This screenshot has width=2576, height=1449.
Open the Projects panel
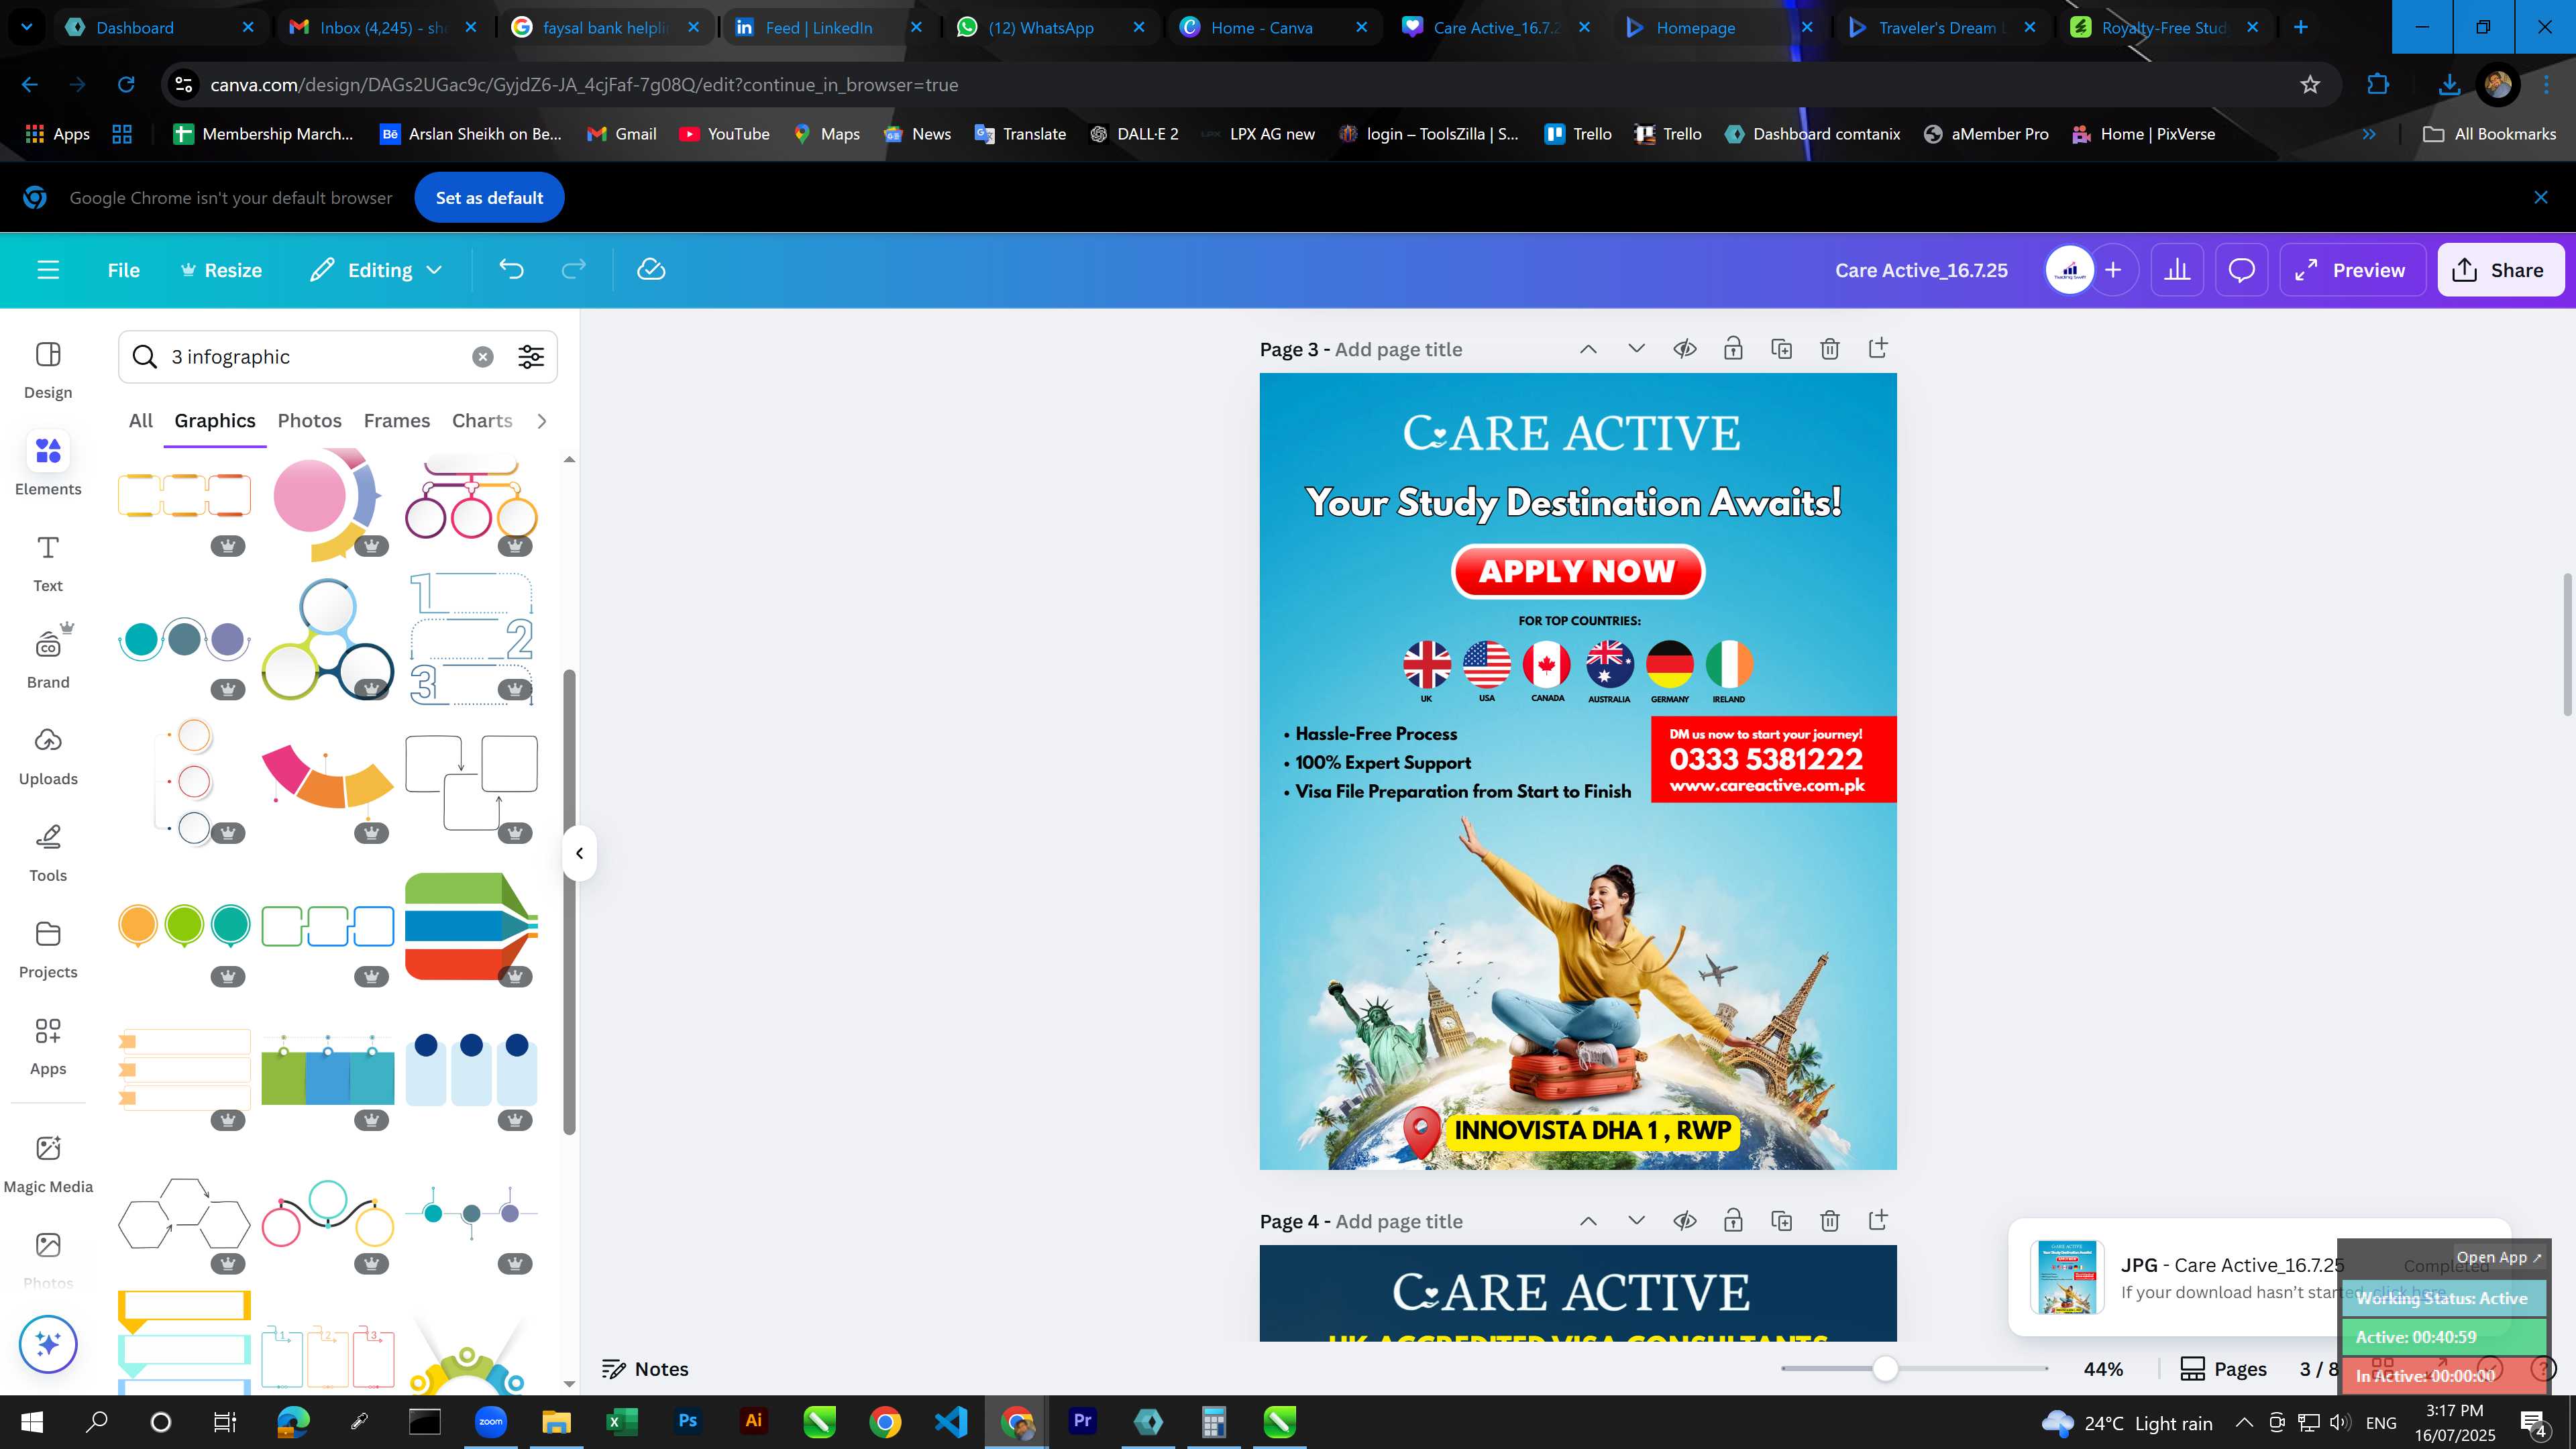pos(48,949)
